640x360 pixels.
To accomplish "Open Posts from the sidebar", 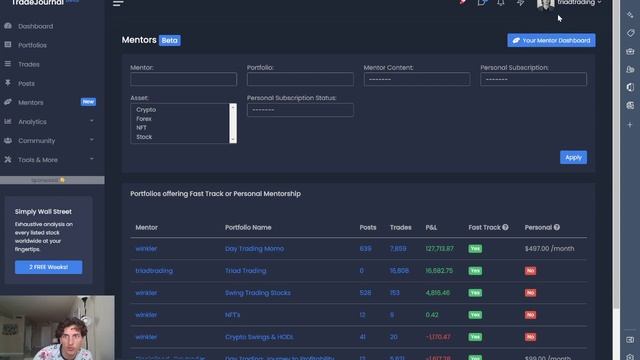I will coord(26,83).
